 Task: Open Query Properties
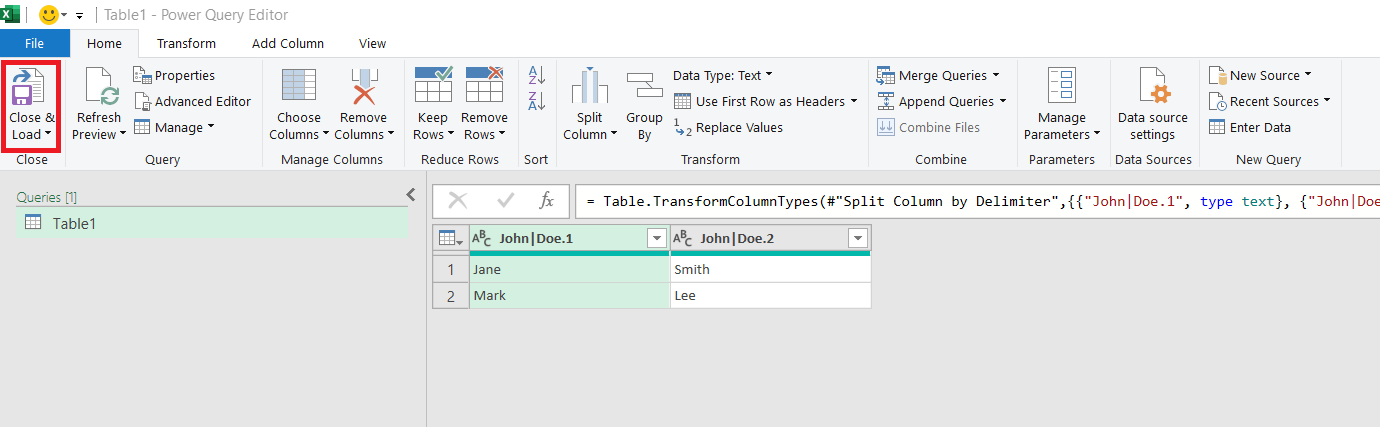click(174, 75)
